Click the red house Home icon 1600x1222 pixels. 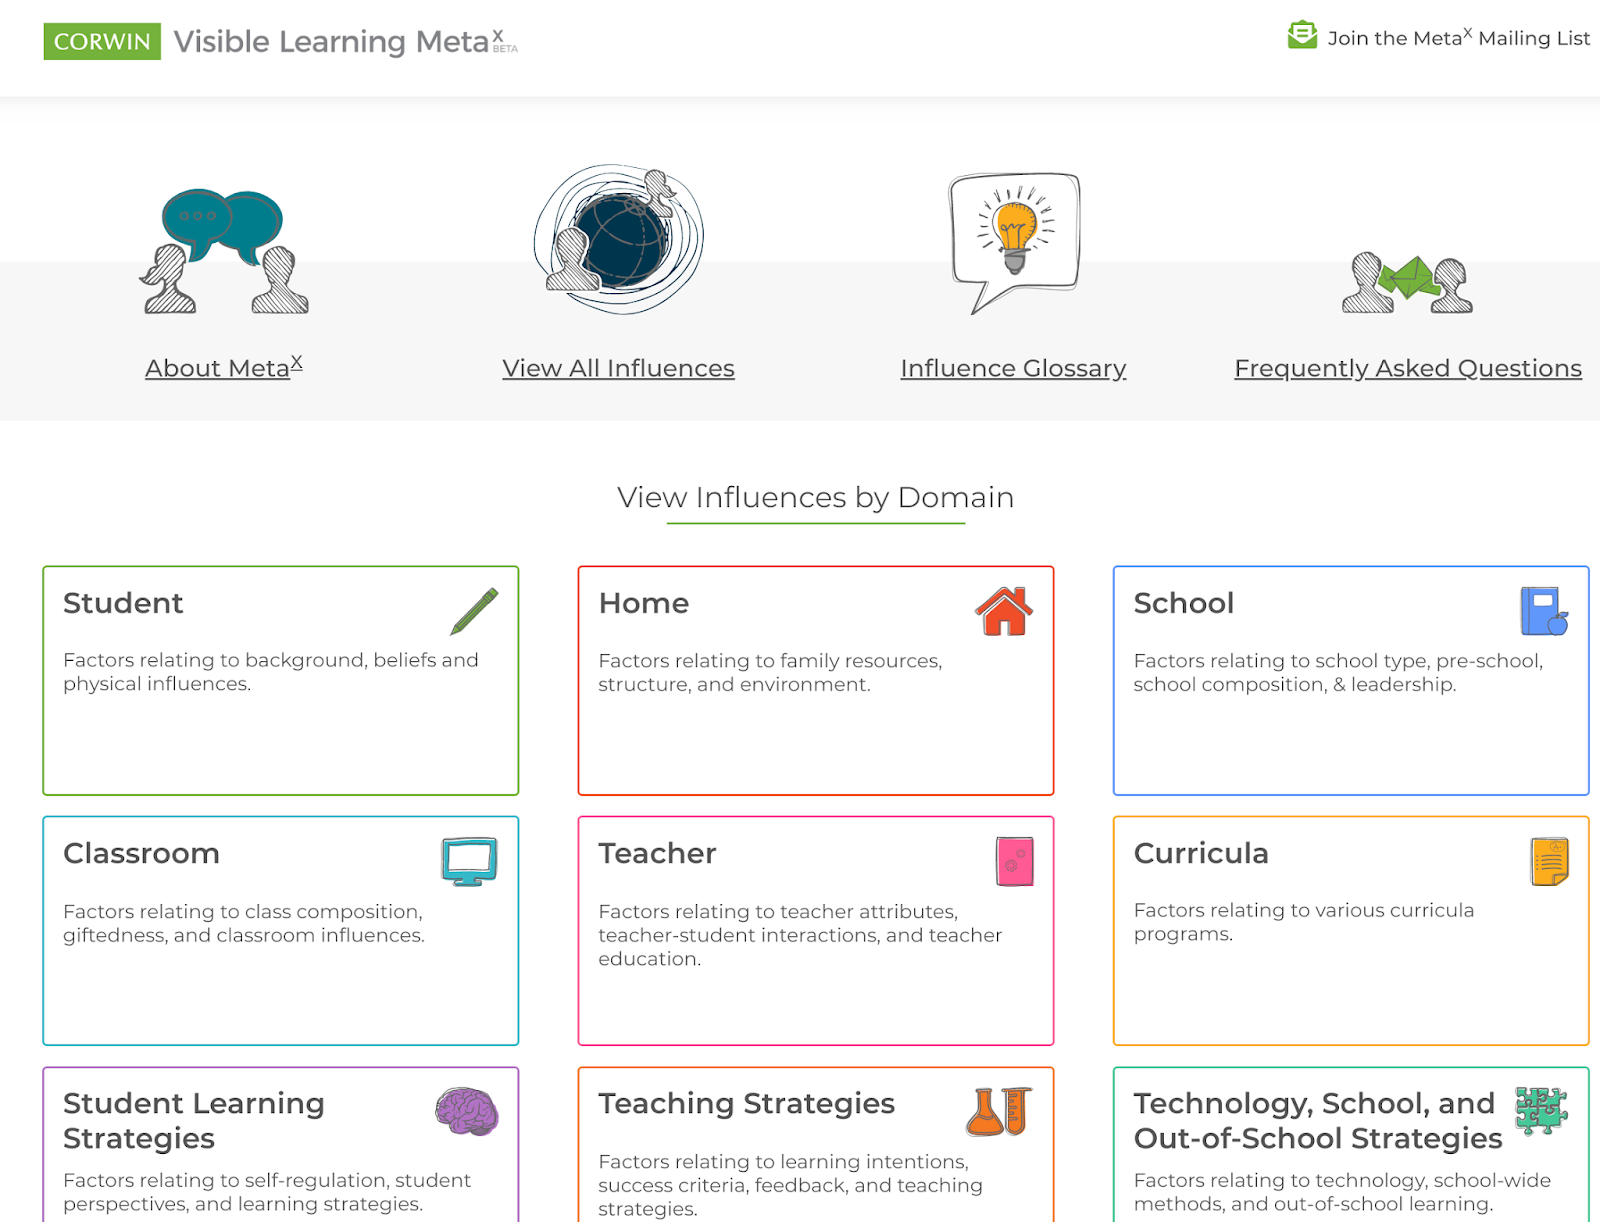(x=1004, y=611)
